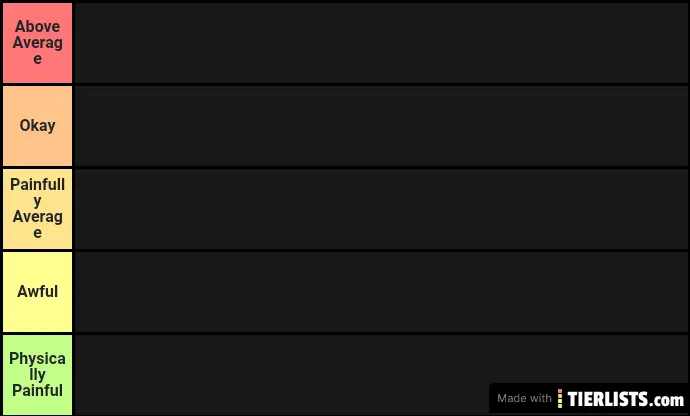Click inside the empty 'Awful' tier row

click(380, 292)
